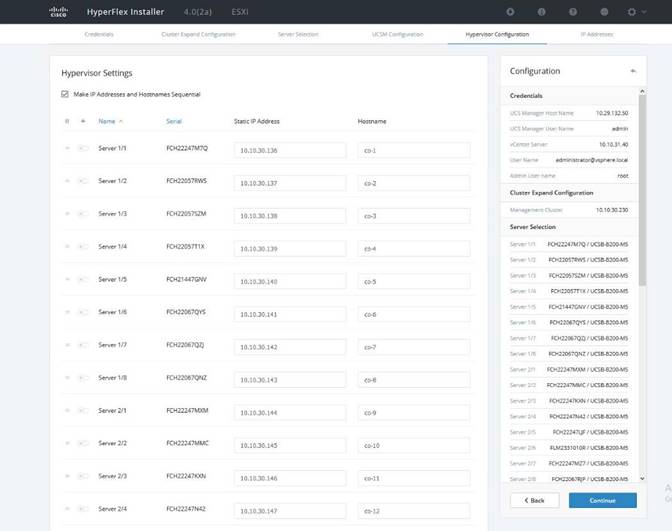Image resolution: width=672 pixels, height=531 pixels.
Task: Go to the IP Addresses tab
Action: (x=597, y=34)
